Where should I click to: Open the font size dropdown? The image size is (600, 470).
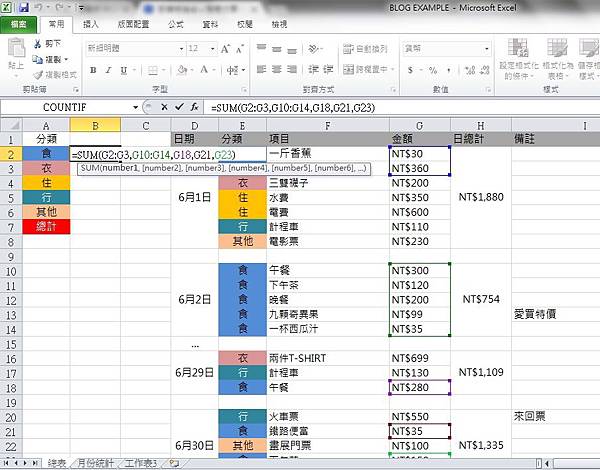(x=212, y=49)
